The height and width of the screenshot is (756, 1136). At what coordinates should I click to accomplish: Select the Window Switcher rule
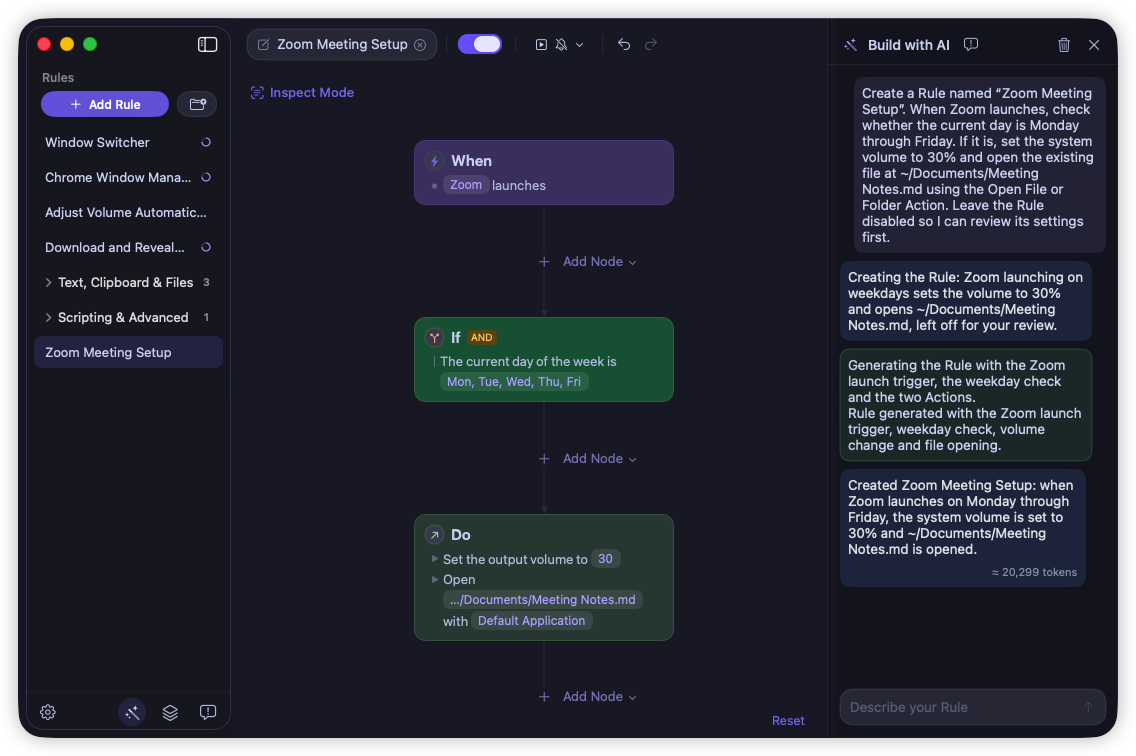point(128,143)
